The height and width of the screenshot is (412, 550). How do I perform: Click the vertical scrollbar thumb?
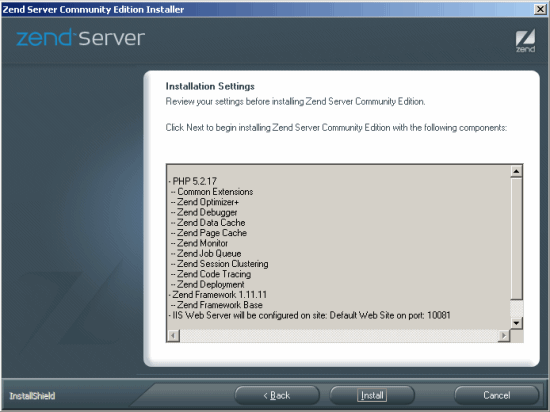point(516,239)
